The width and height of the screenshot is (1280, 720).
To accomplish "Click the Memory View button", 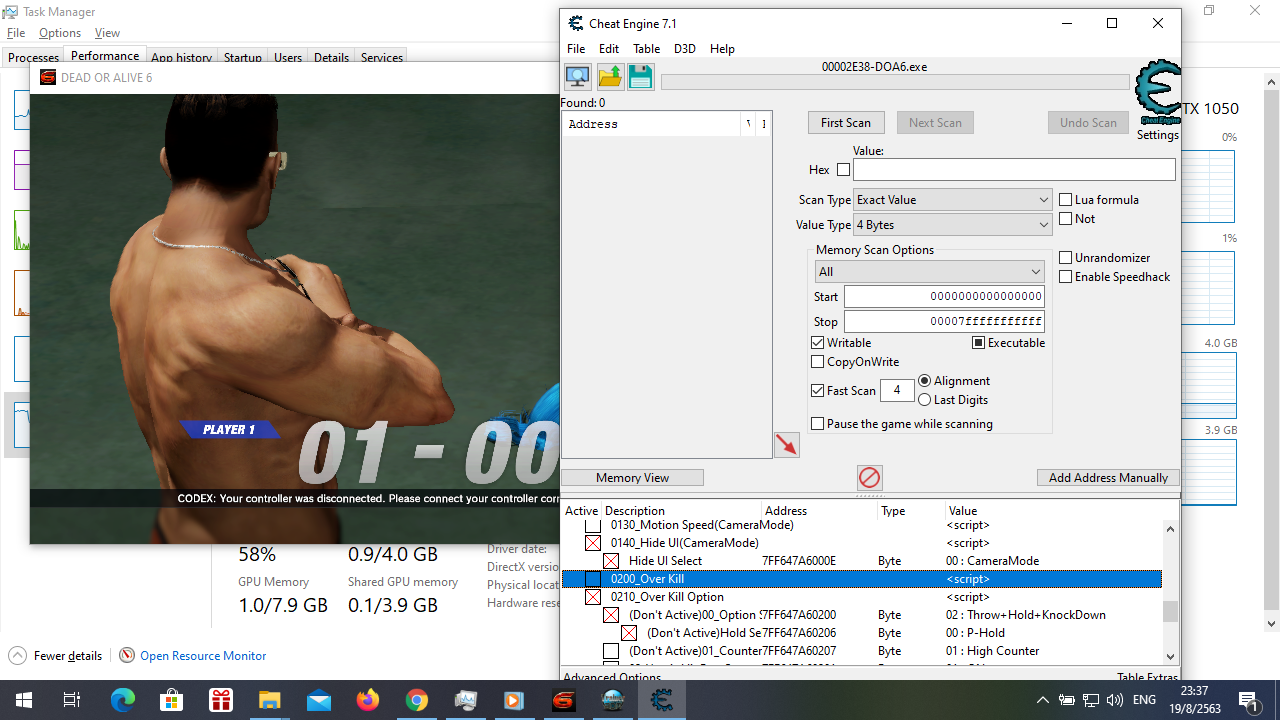I will pos(632,478).
